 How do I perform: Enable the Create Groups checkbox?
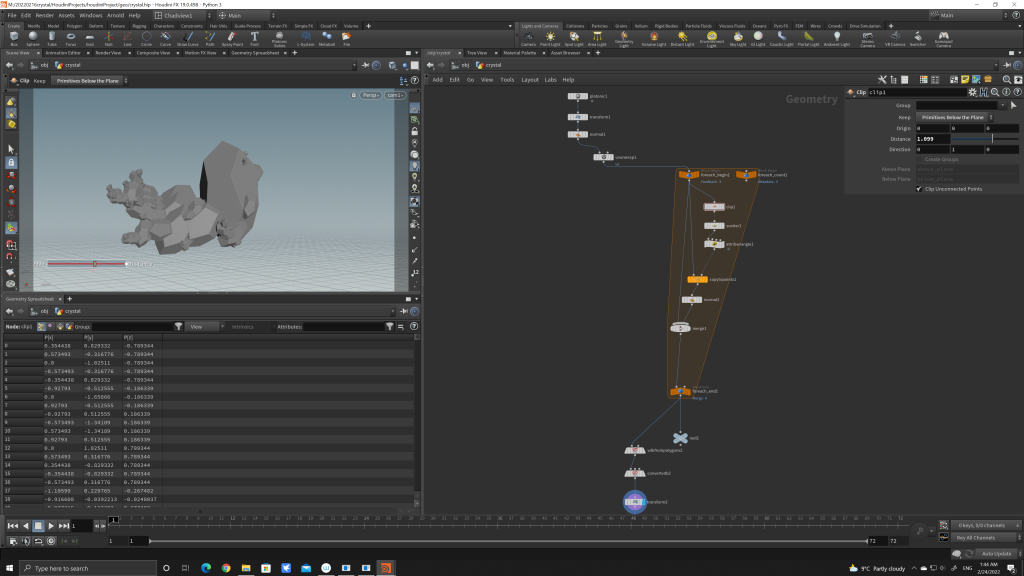click(919, 159)
